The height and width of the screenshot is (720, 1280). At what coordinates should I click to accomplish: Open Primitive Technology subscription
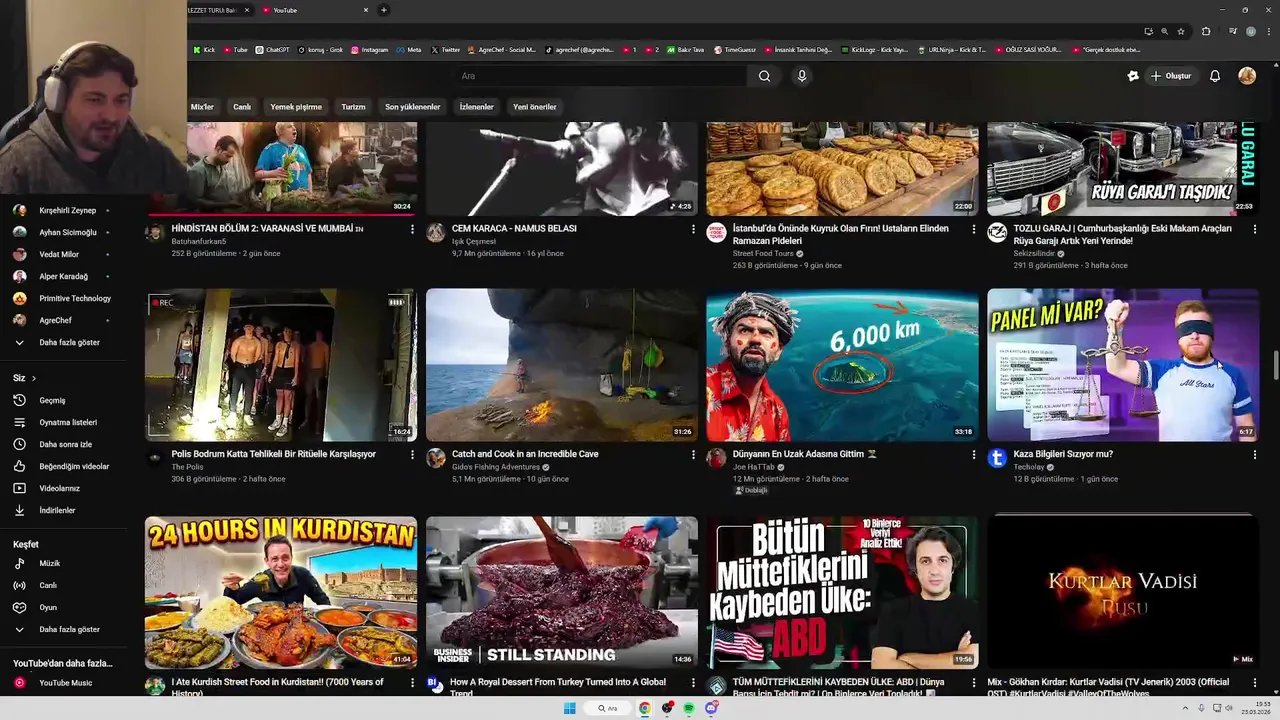(x=62, y=298)
